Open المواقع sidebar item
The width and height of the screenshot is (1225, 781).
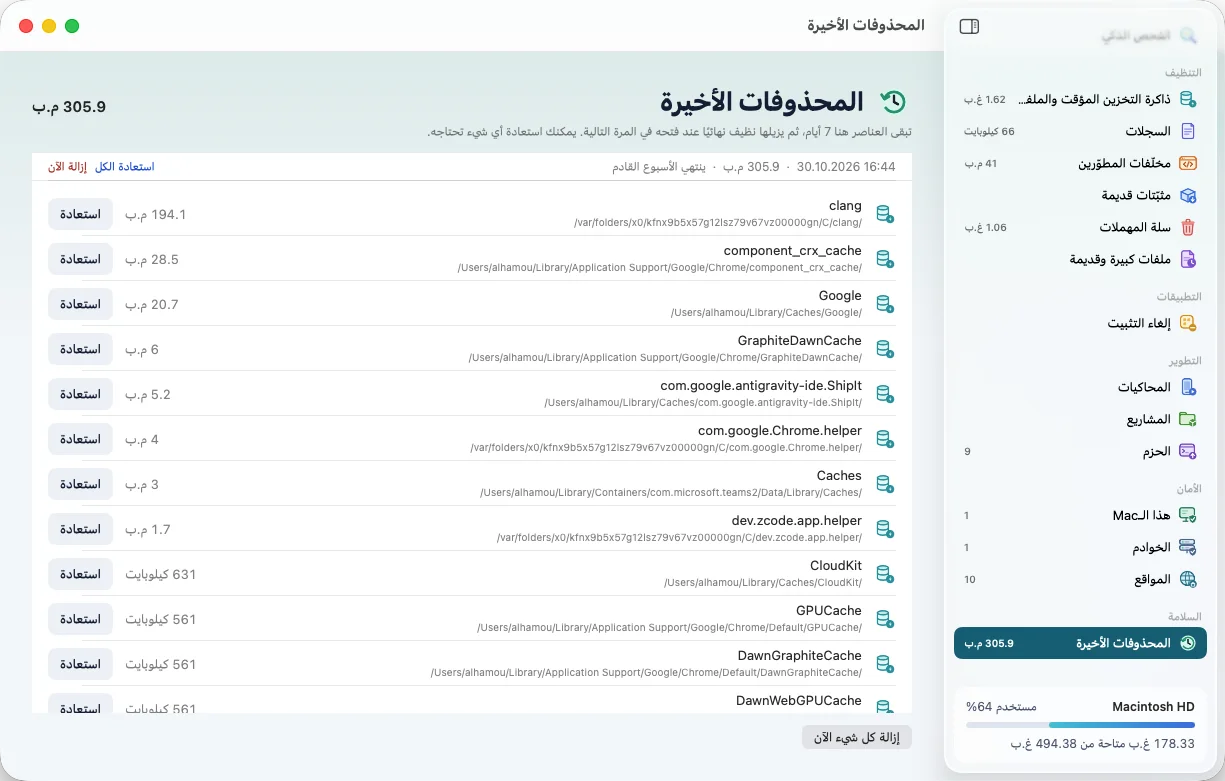(1080, 579)
